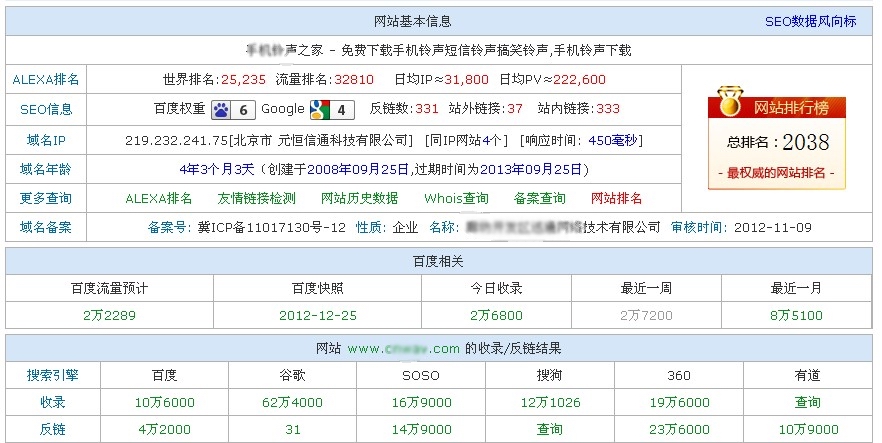The height and width of the screenshot is (443, 882).
Task: Click the red 网站排名 link
Action: 616,198
